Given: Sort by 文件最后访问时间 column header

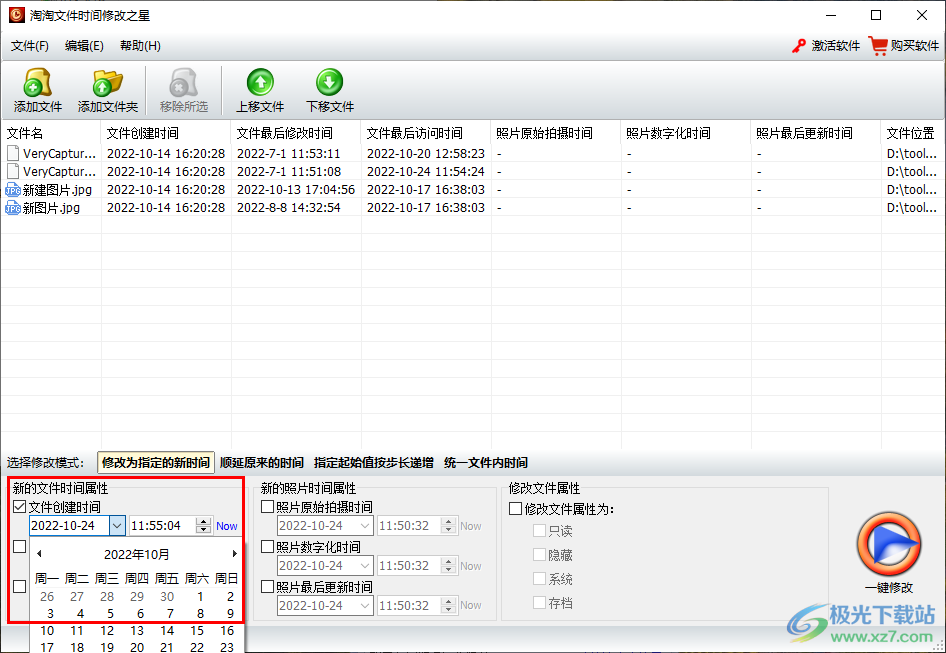Looking at the screenshot, I should pos(425,133).
